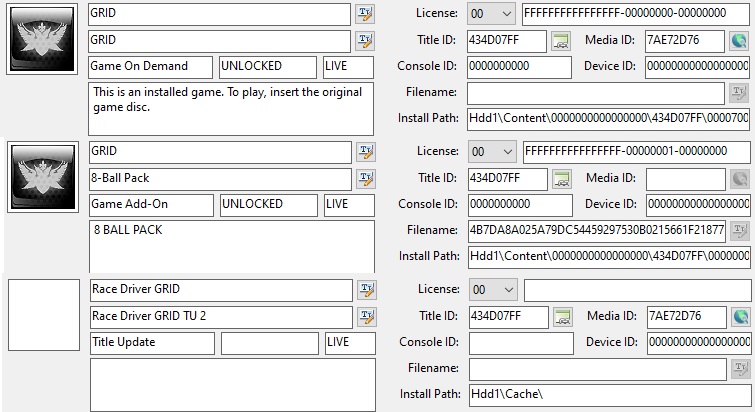Click the edit icon next to 8-Ball Pack

click(x=366, y=179)
